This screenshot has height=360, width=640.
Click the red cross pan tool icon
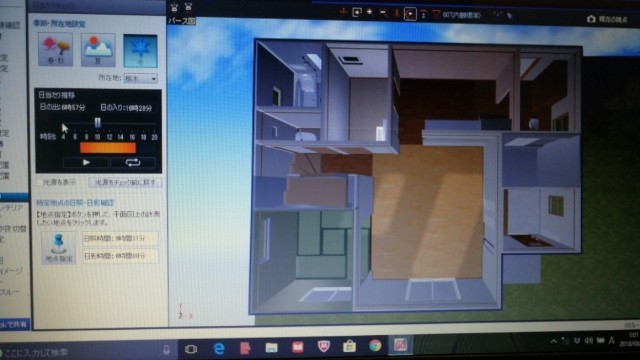coord(343,12)
